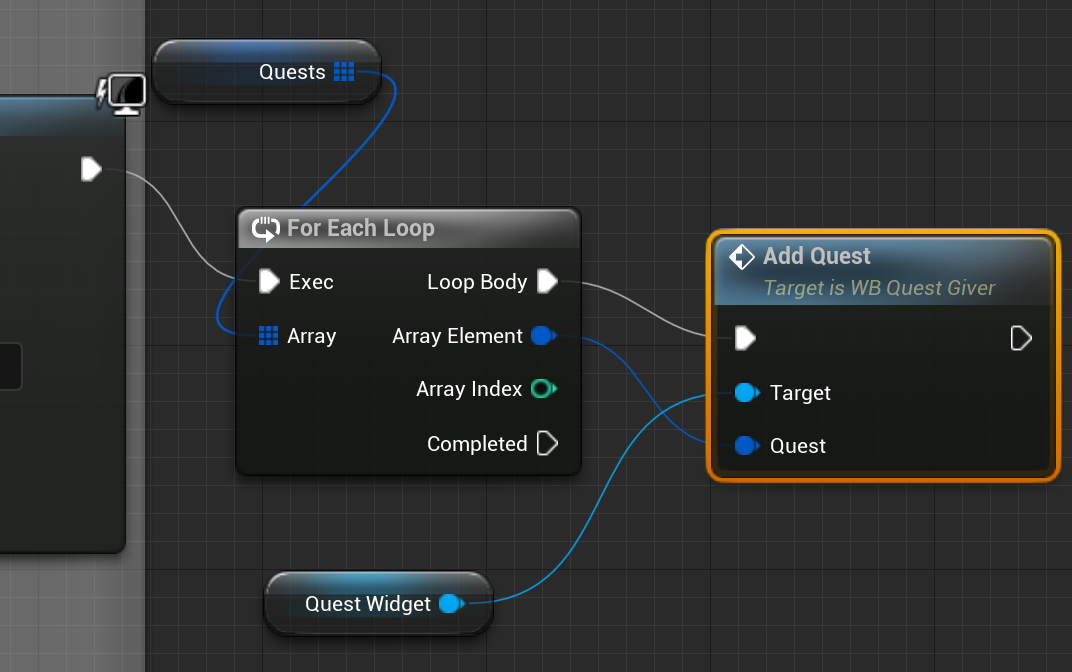This screenshot has width=1072, height=672.
Task: Click the 'Array Element' label
Action: click(x=457, y=336)
